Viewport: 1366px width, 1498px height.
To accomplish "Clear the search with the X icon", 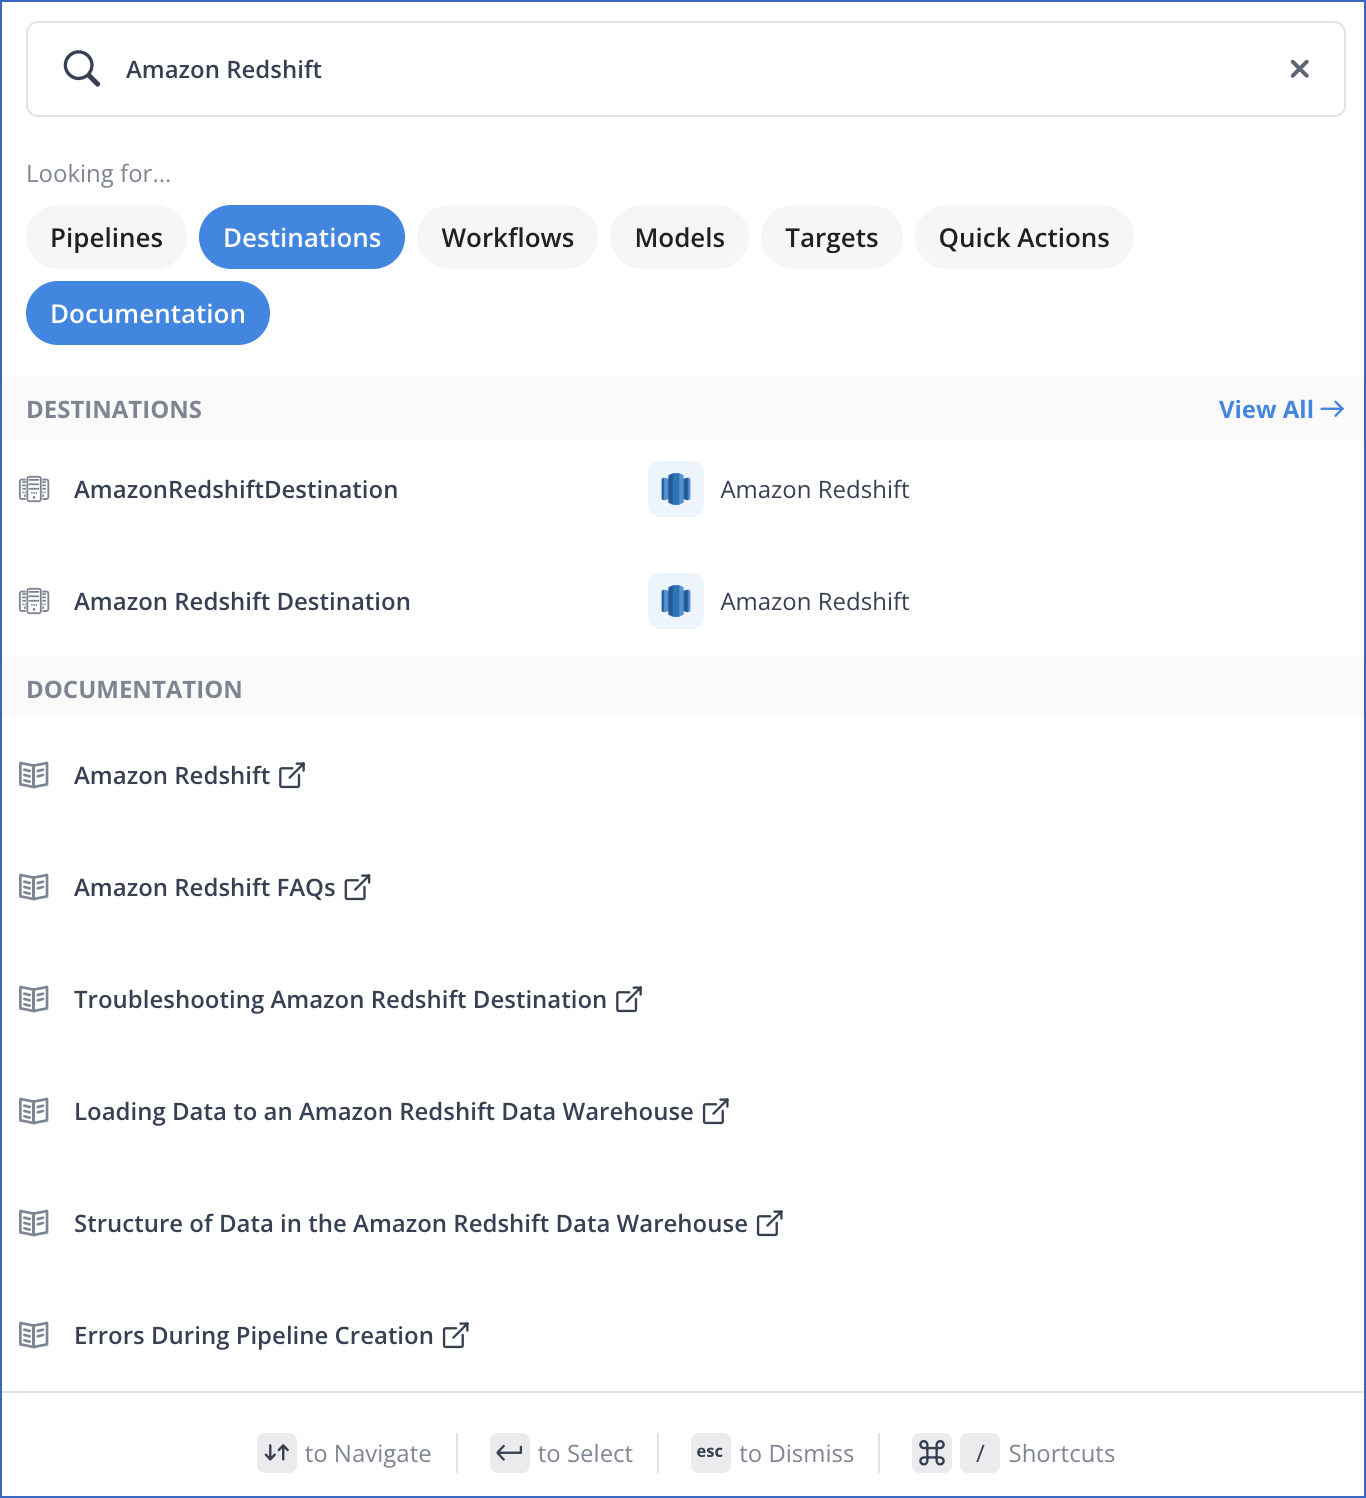I will pos(1299,69).
